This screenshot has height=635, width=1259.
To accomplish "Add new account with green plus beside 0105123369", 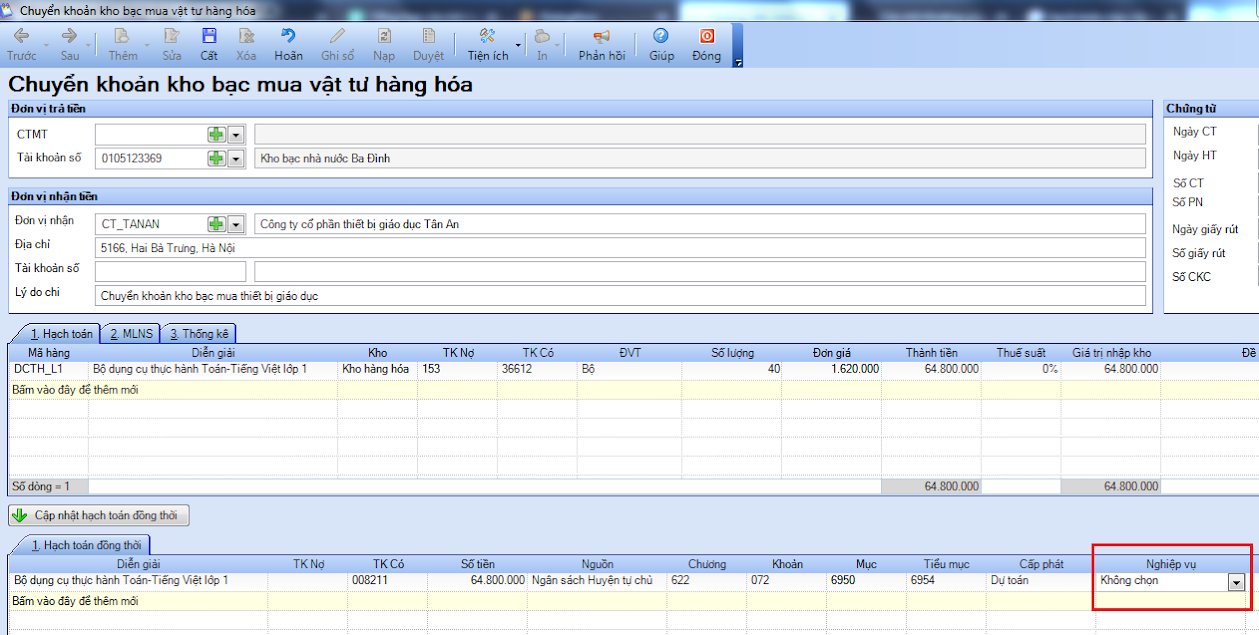I will [x=216, y=158].
